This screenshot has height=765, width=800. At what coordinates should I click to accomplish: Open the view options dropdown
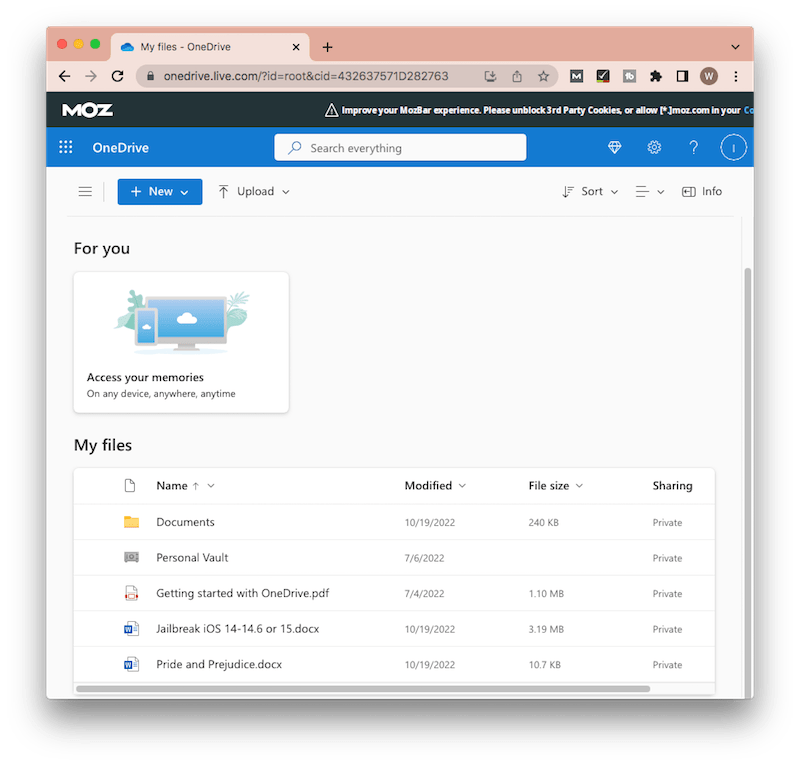pyautogui.click(x=649, y=191)
